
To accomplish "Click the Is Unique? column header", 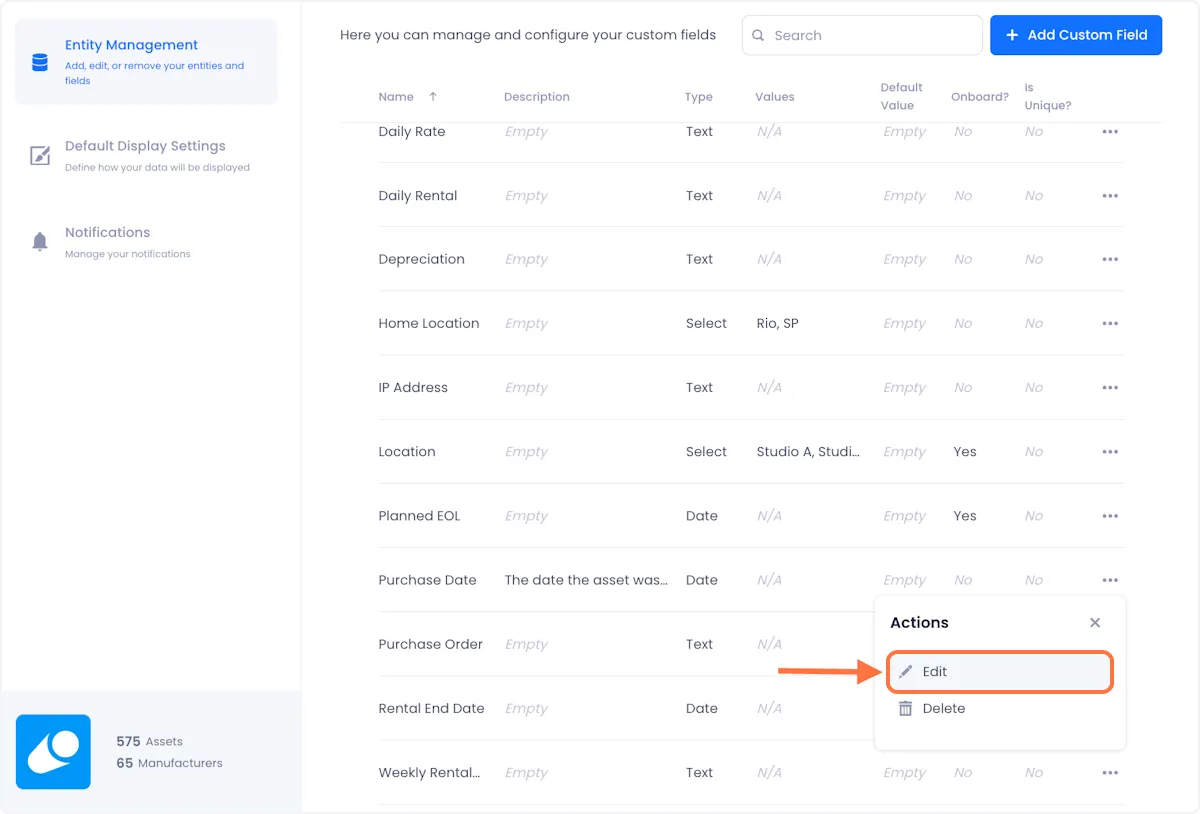I will click(x=1048, y=96).
